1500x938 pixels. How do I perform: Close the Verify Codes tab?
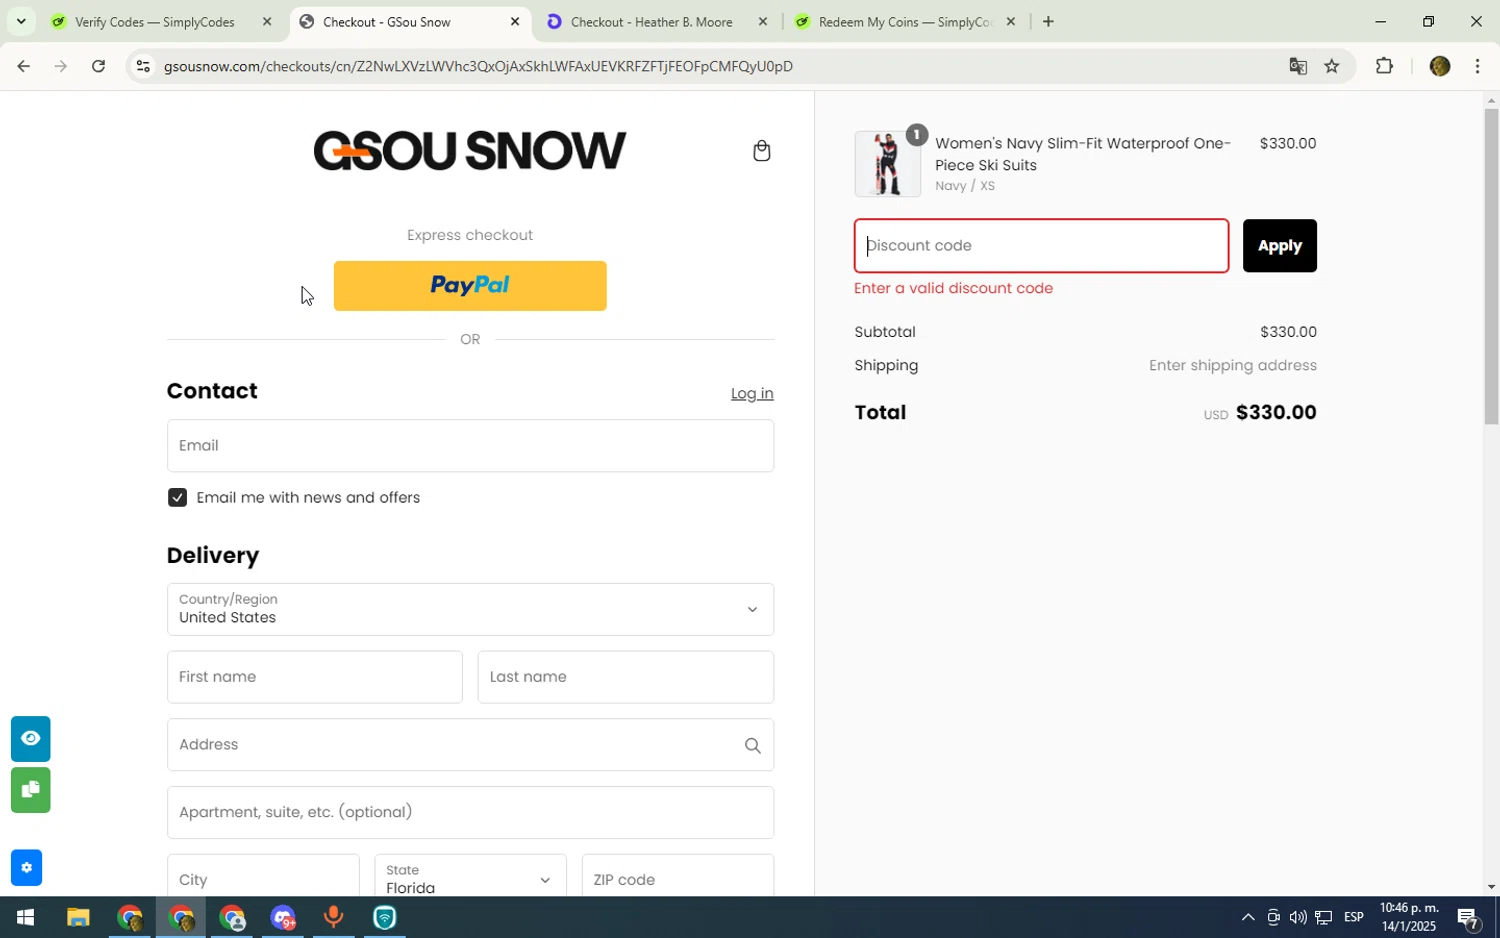click(267, 21)
